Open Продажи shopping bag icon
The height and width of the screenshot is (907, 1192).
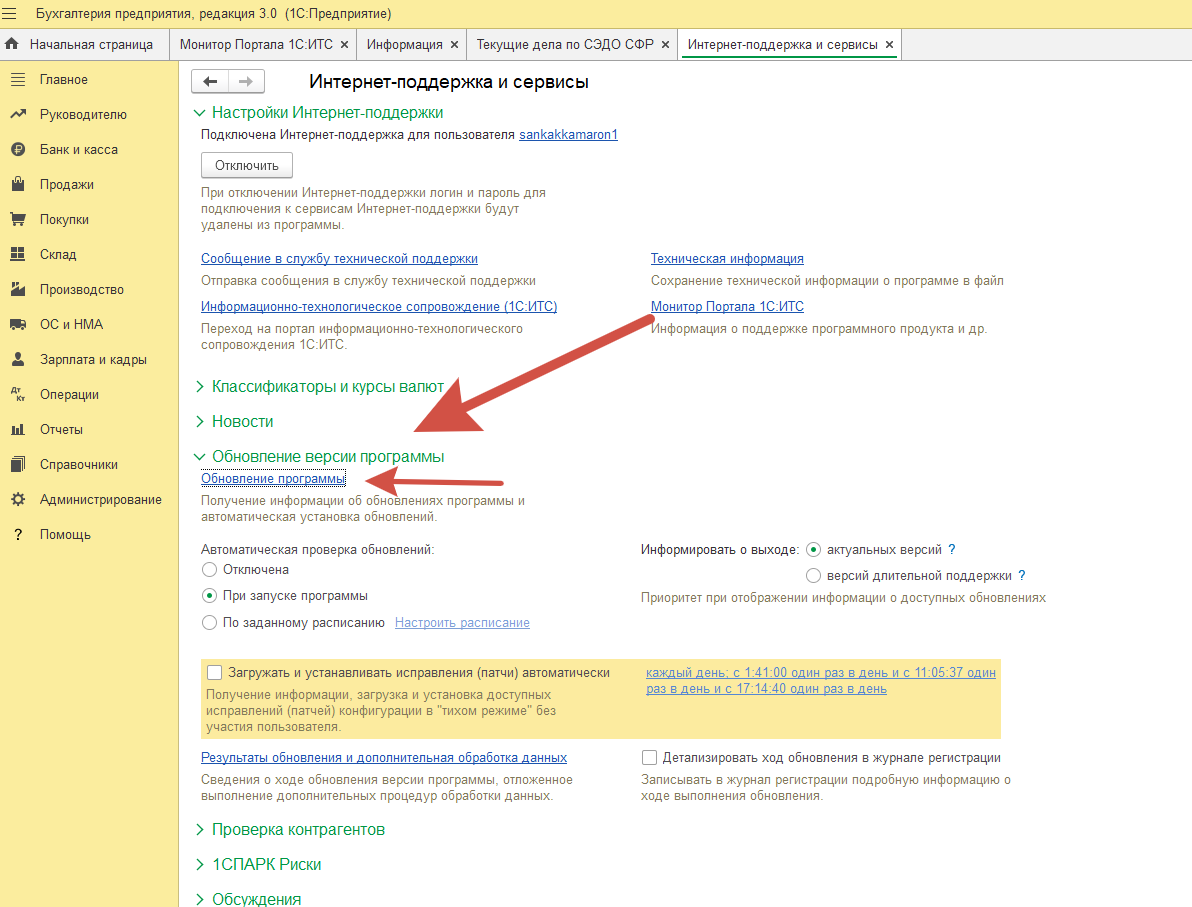tap(17, 185)
